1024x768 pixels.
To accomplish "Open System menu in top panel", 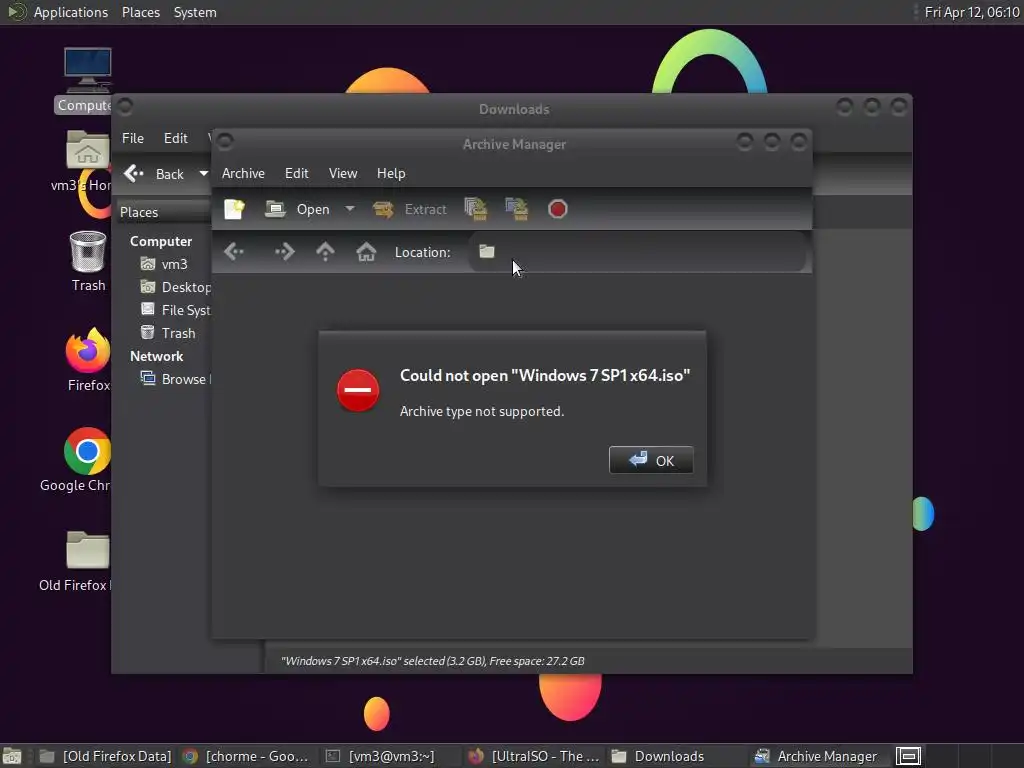I will 195,12.
